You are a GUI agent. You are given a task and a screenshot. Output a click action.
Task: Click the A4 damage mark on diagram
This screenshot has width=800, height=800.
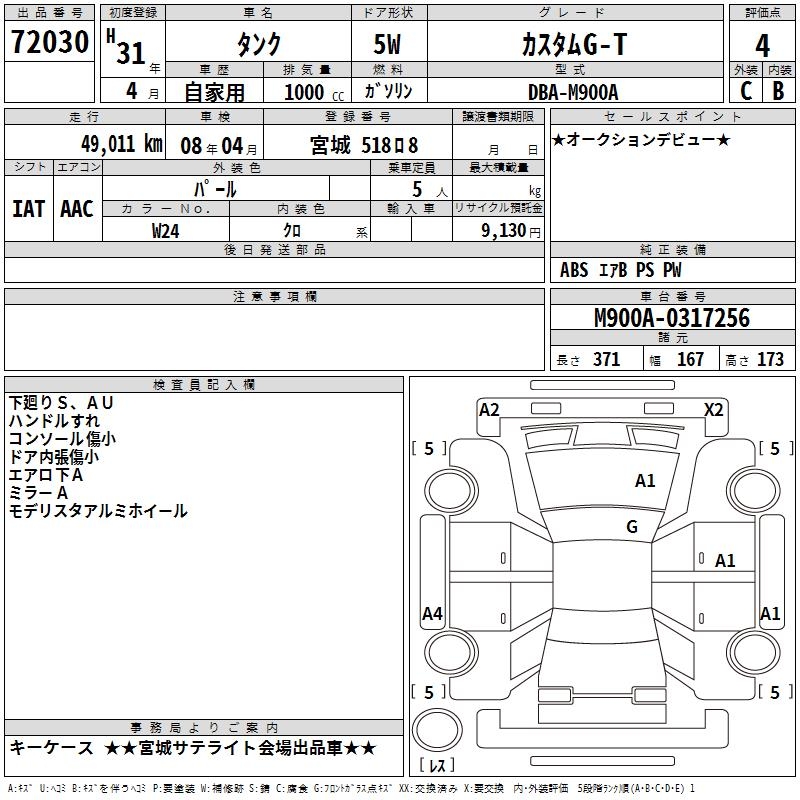pos(432,613)
